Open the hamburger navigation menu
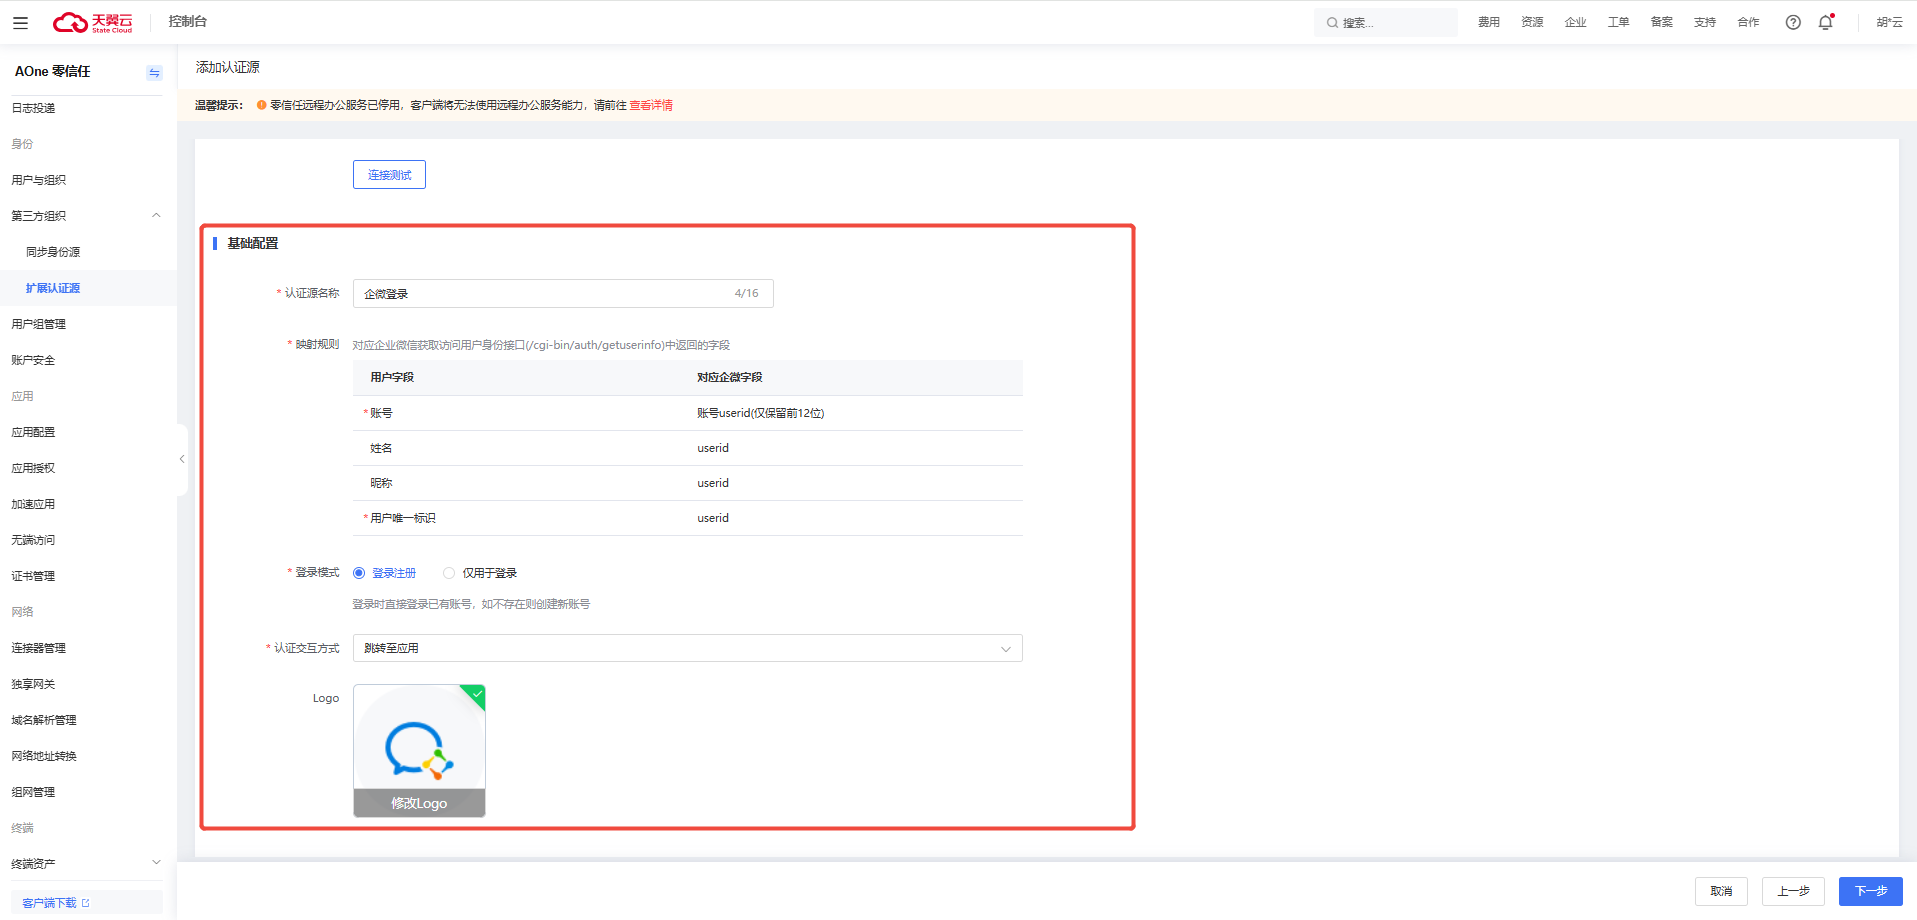The height and width of the screenshot is (920, 1917). tap(20, 22)
